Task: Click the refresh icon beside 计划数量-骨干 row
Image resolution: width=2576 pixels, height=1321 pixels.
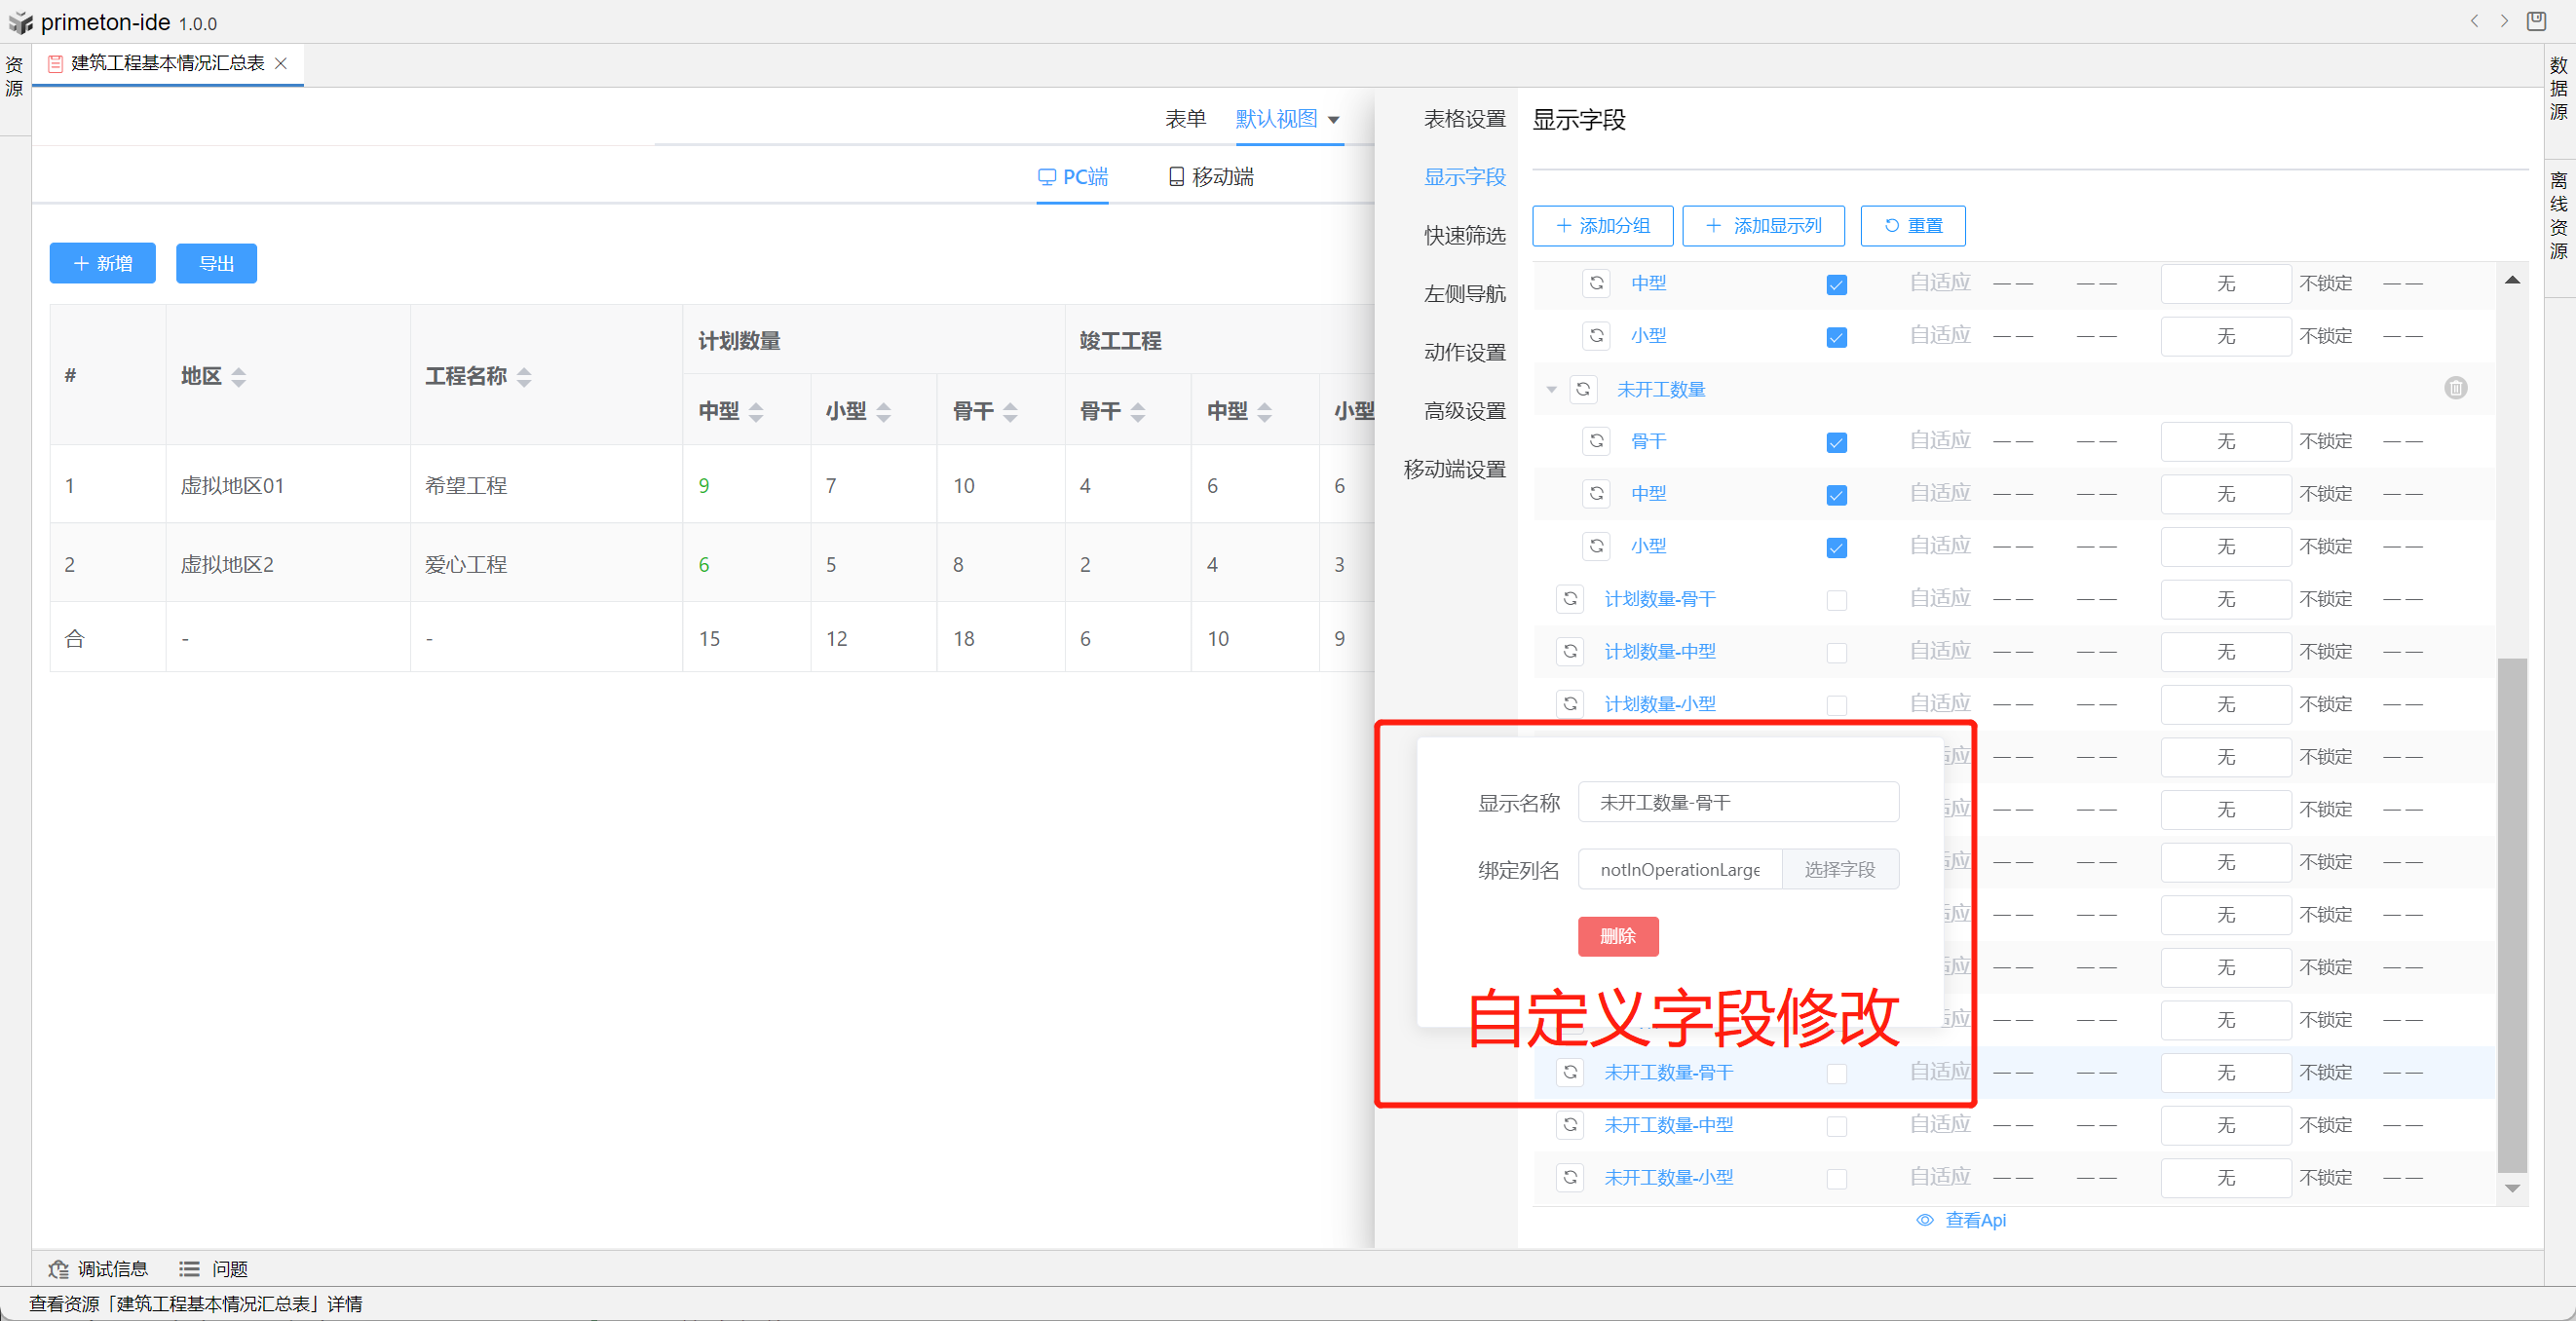Action: [x=1570, y=598]
